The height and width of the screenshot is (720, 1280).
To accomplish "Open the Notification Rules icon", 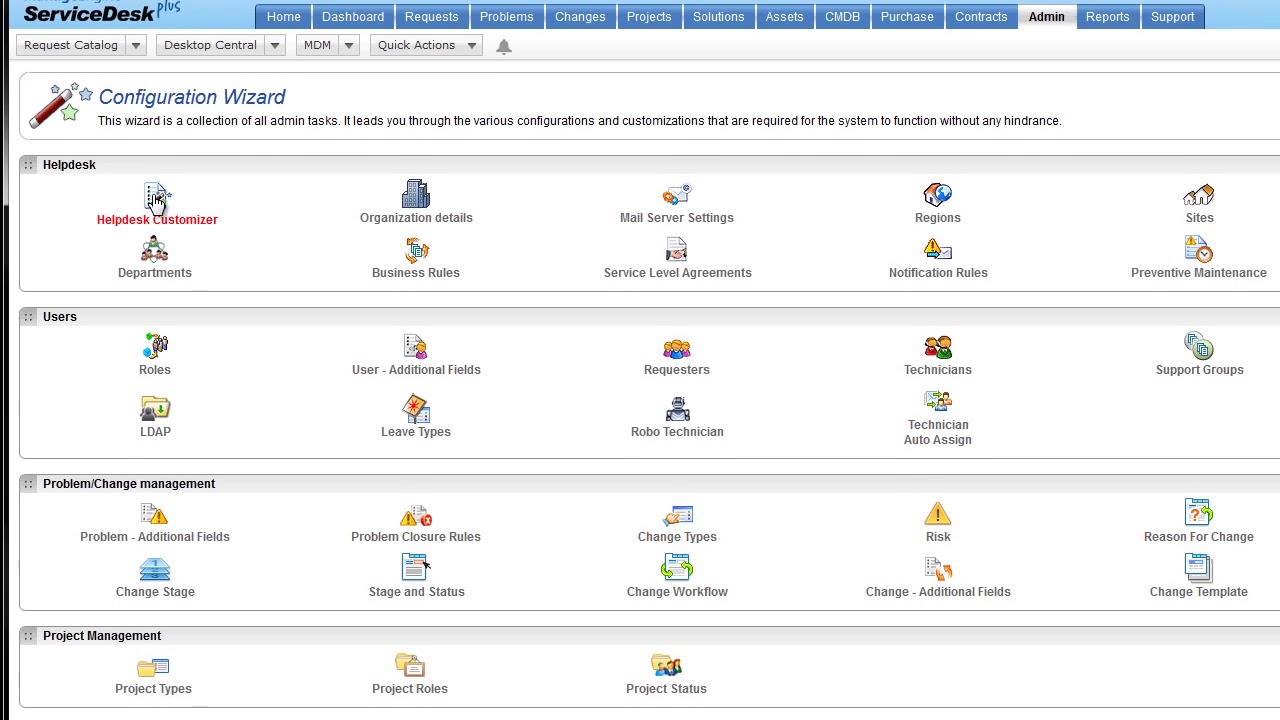I will 938,249.
